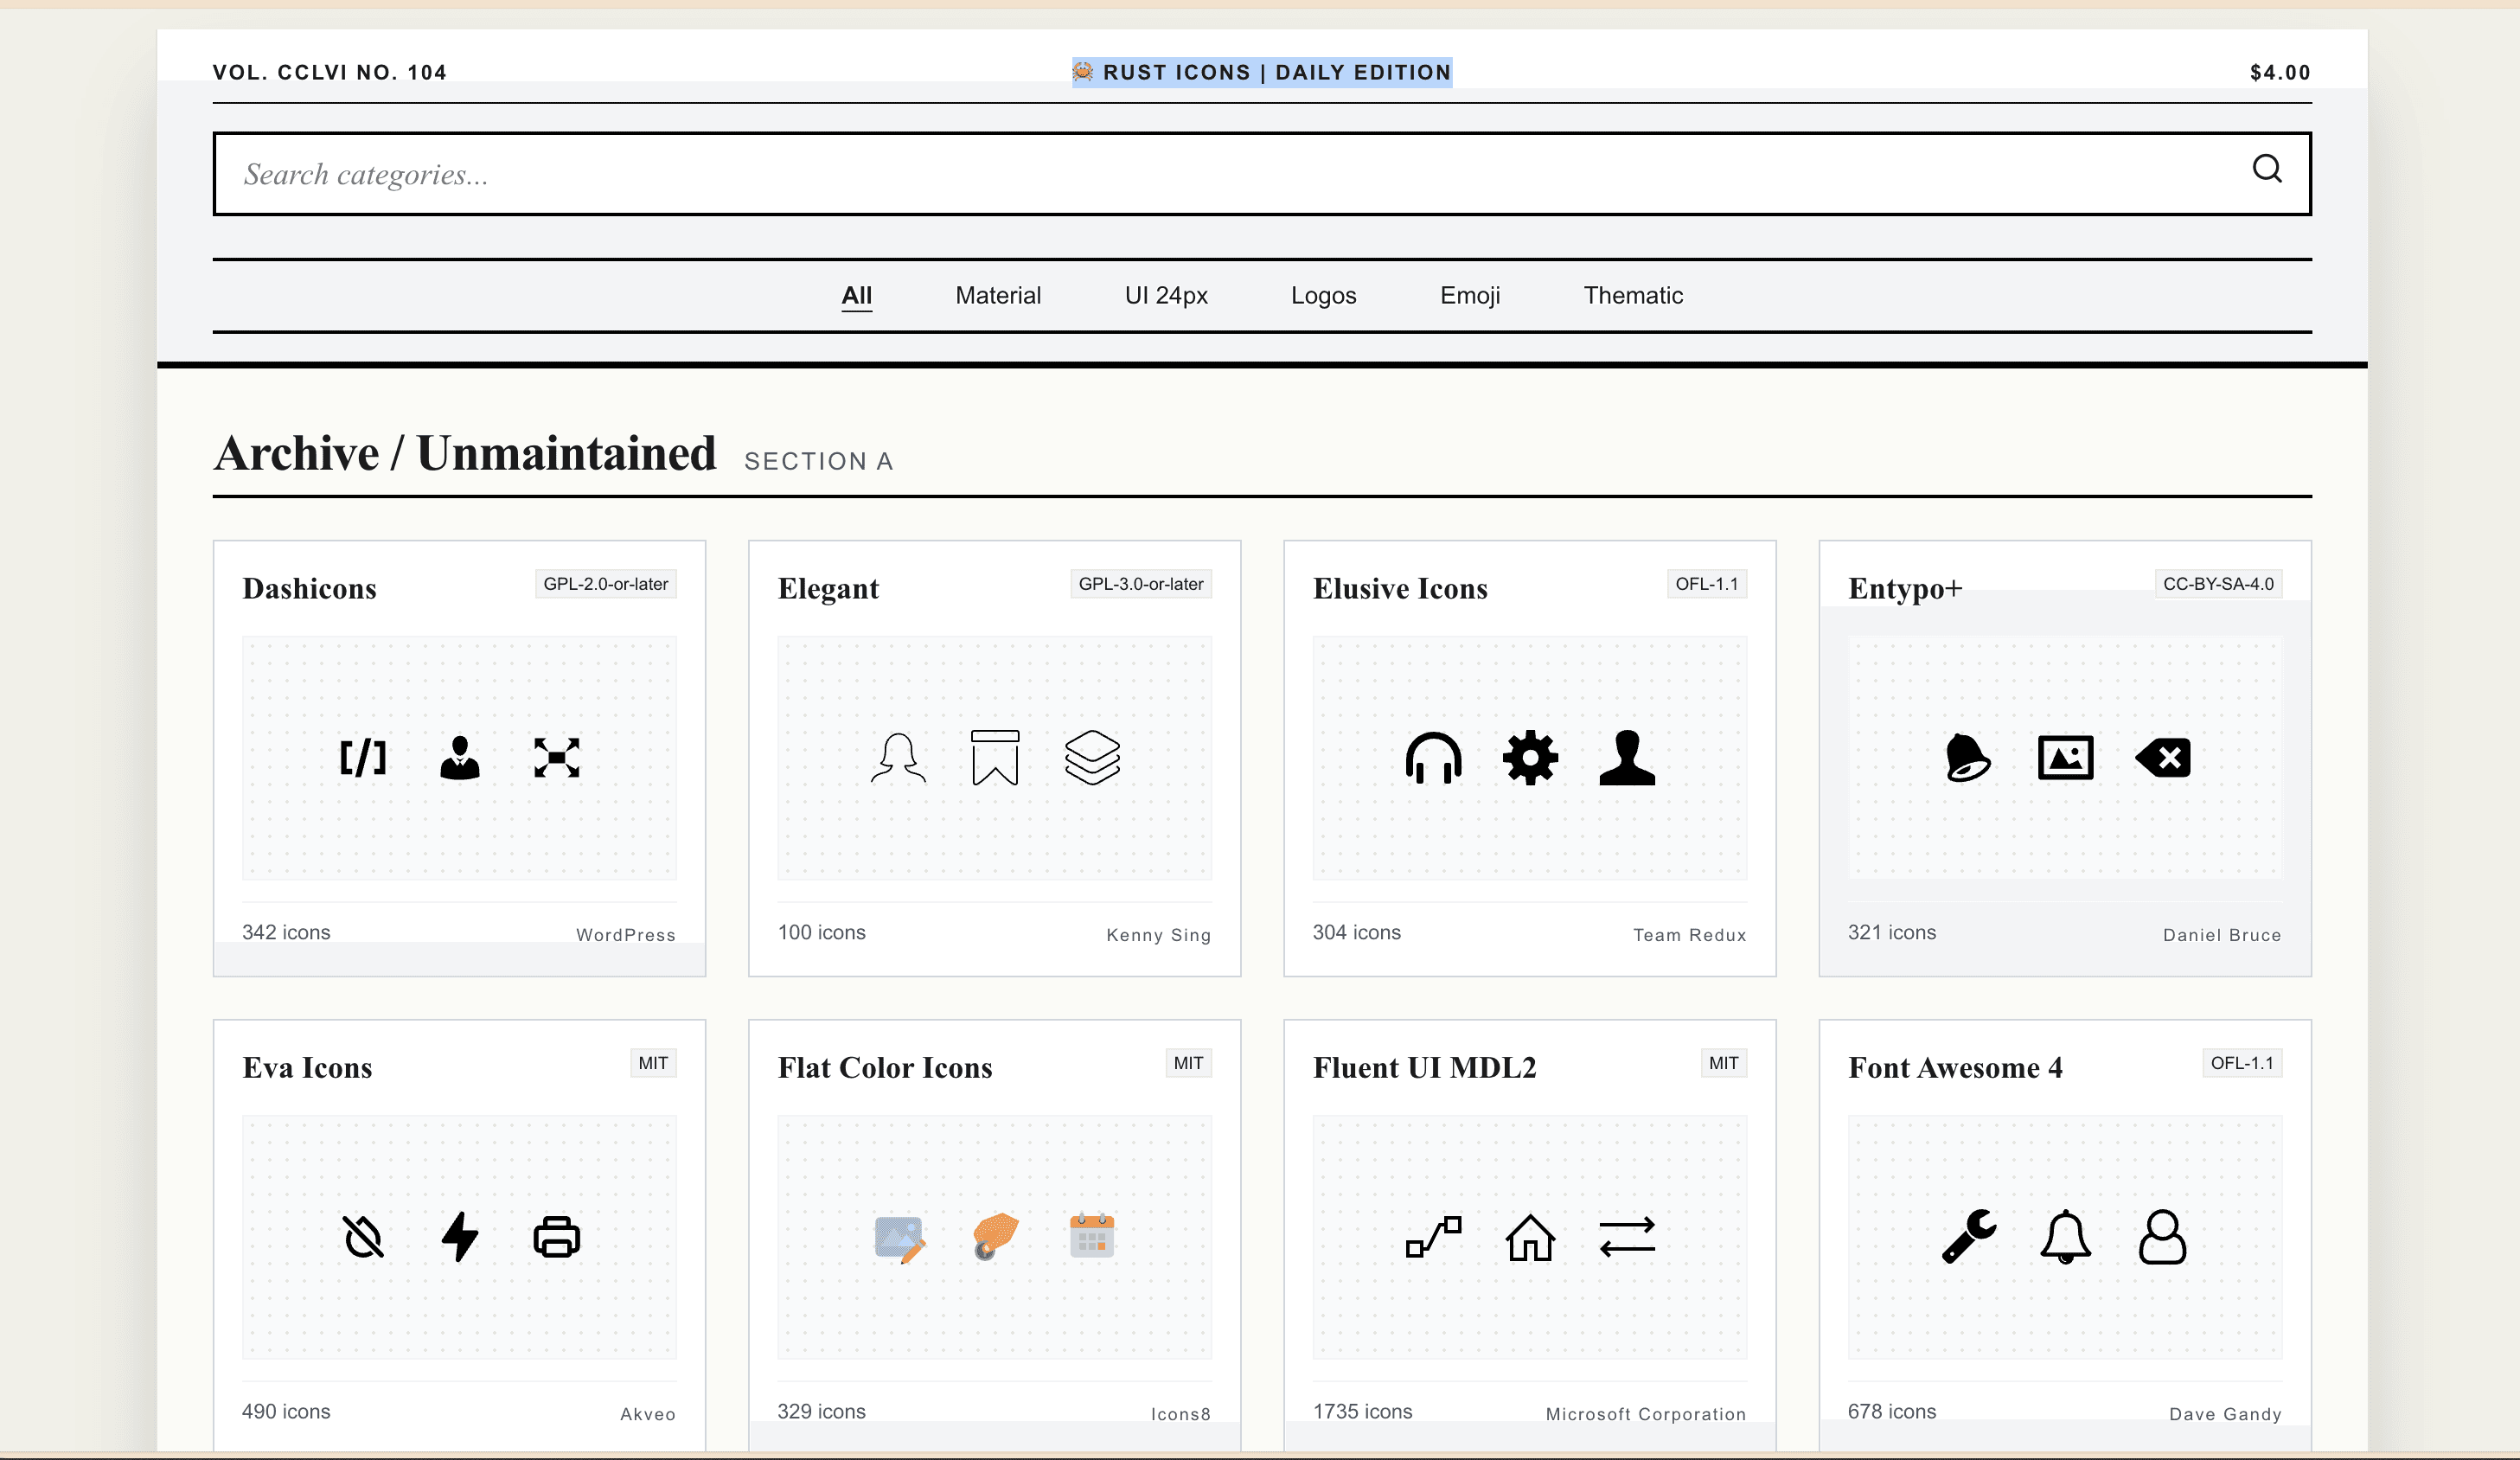Click the calendar icon in Flat Color Icons
2520x1460 pixels.
tap(1092, 1237)
